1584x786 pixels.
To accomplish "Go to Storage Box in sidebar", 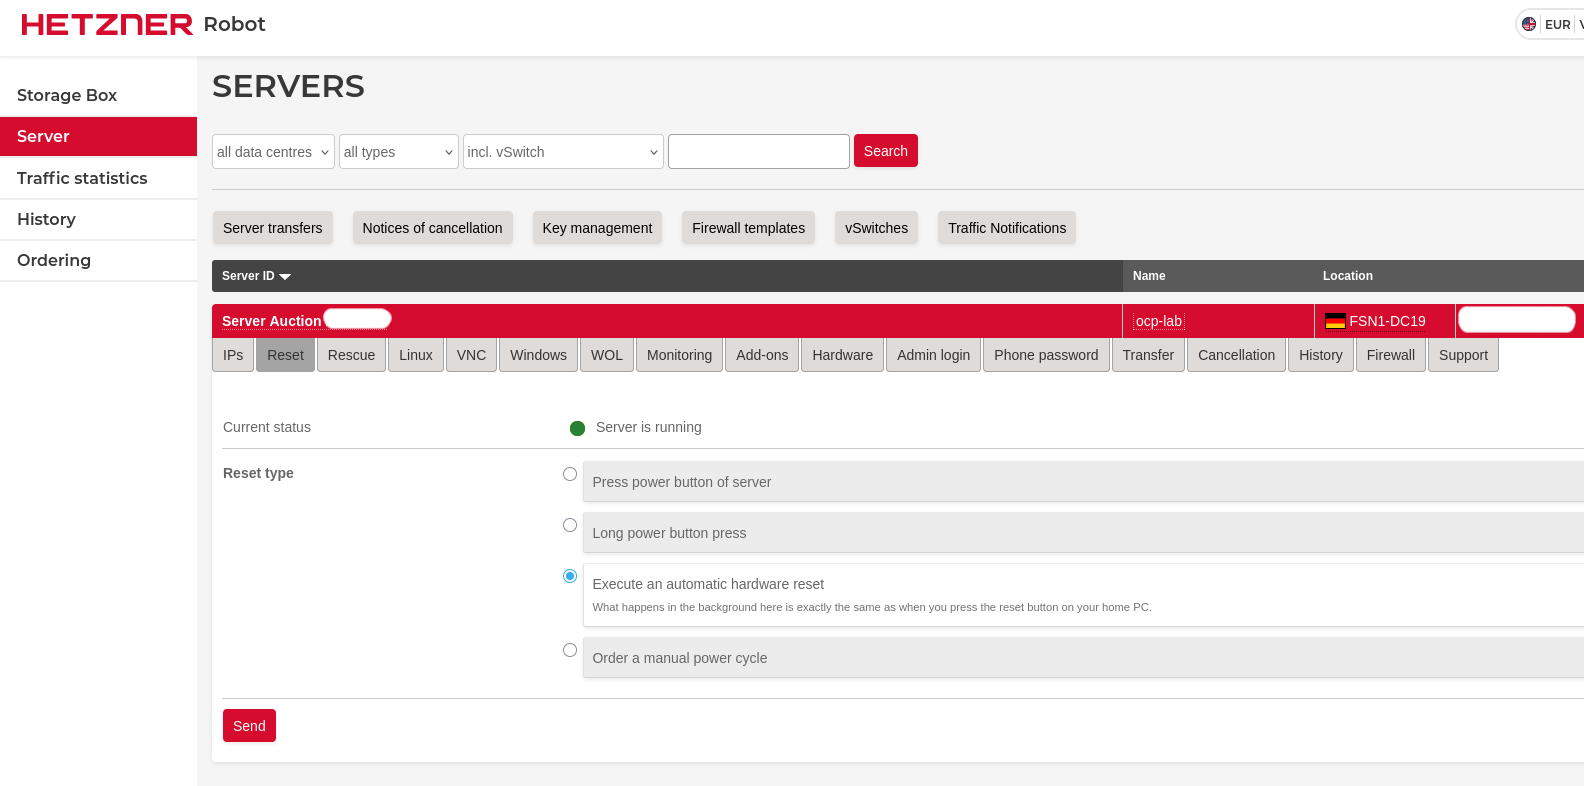I will [x=98, y=95].
